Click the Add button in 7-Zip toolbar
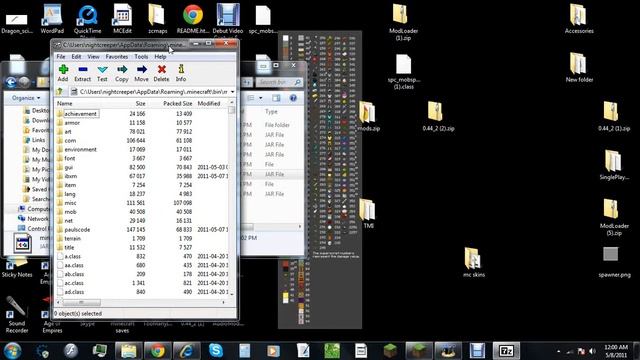Viewport: 640px width, 360px height. pyautogui.click(x=63, y=73)
